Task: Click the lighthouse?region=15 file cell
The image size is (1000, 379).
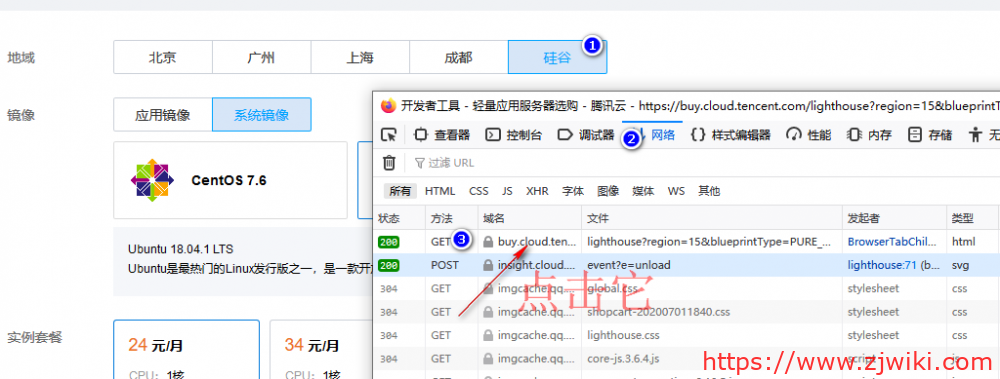Action: 710,242
